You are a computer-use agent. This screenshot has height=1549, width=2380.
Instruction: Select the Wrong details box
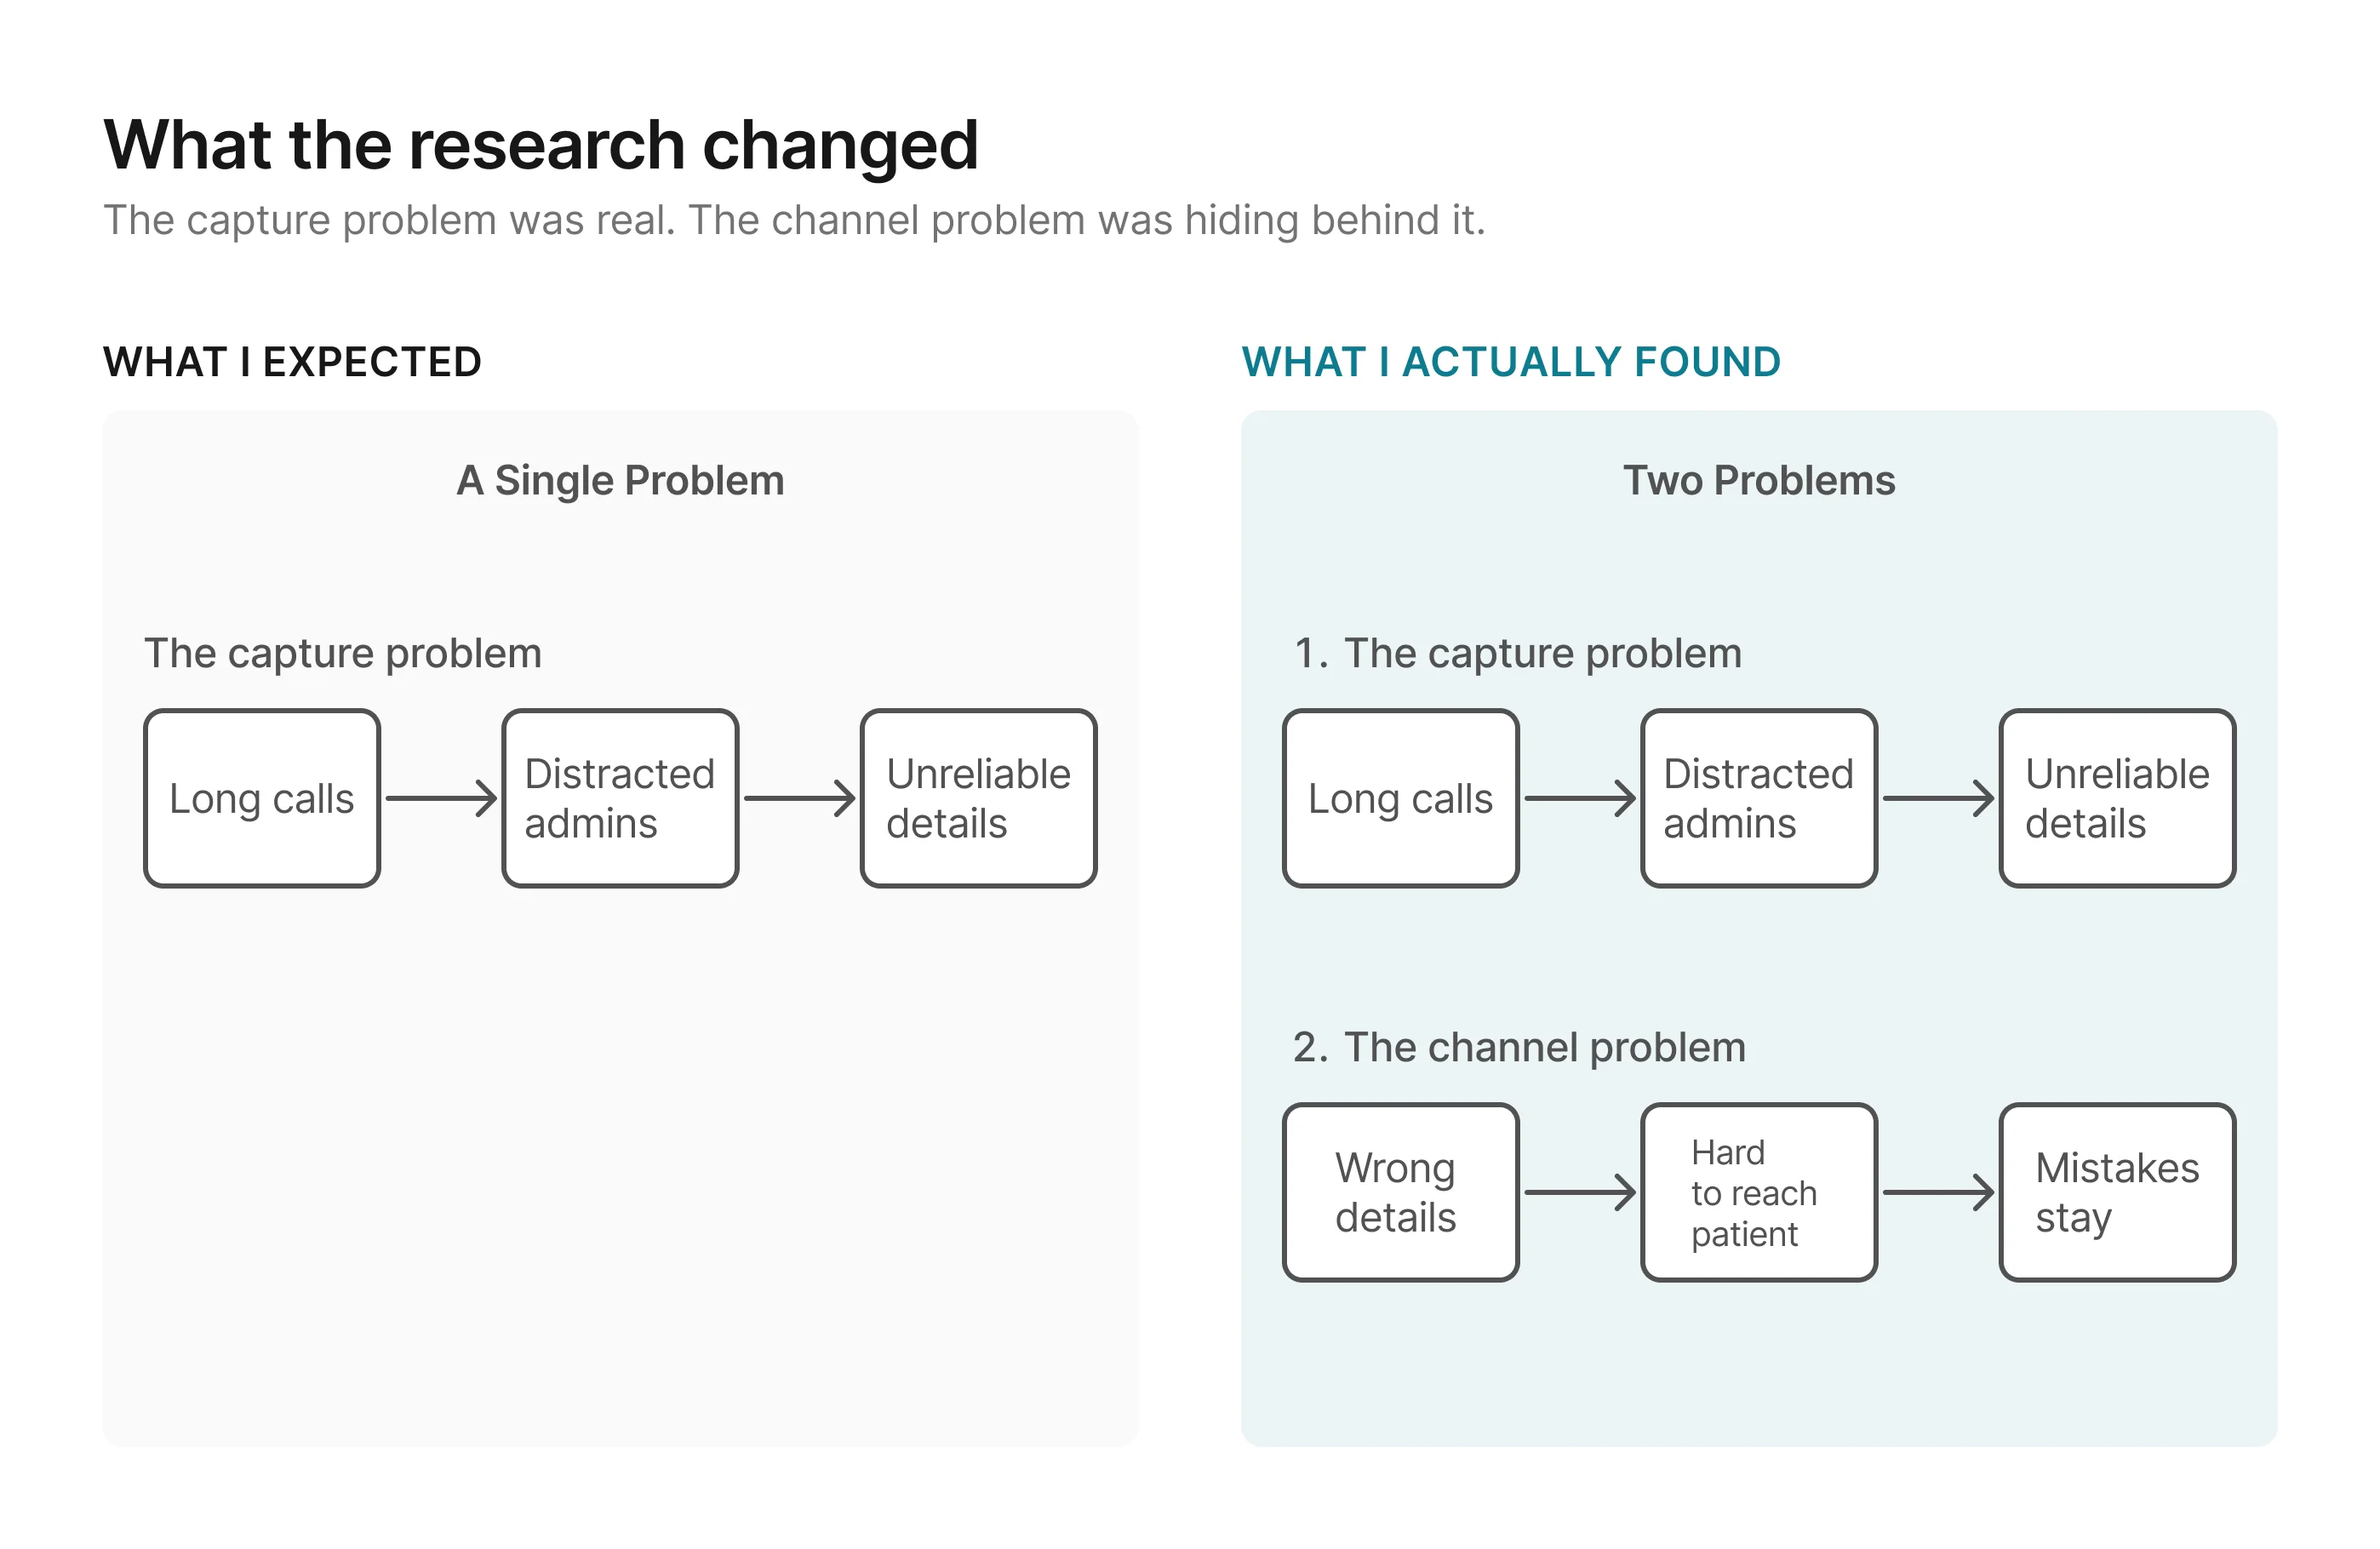tap(1400, 1192)
